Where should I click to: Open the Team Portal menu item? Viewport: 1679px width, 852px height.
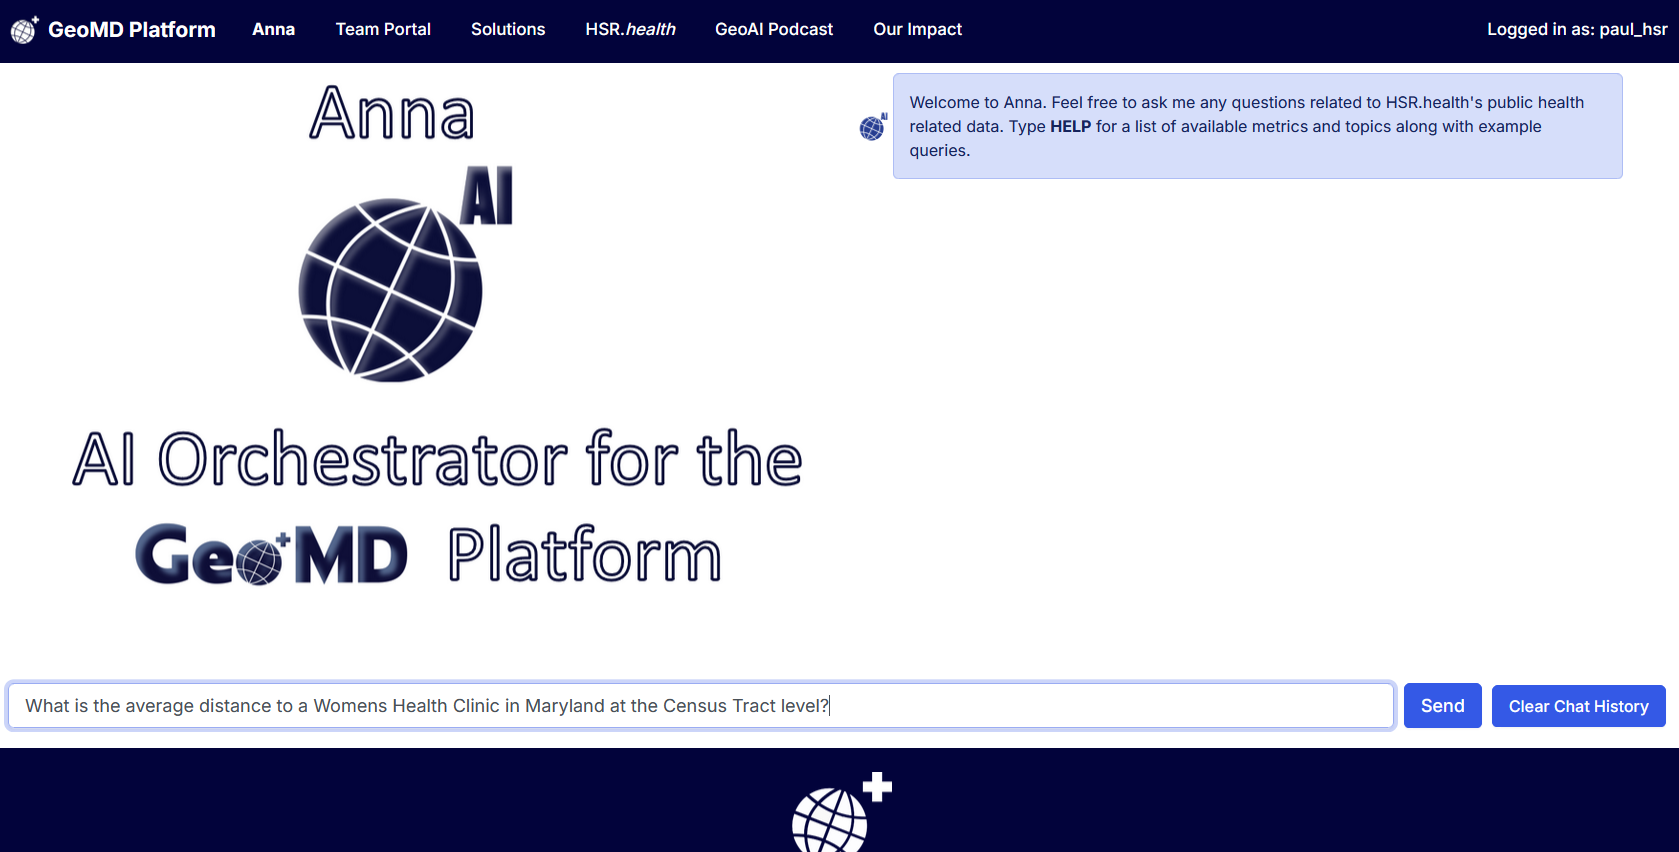pyautogui.click(x=383, y=30)
